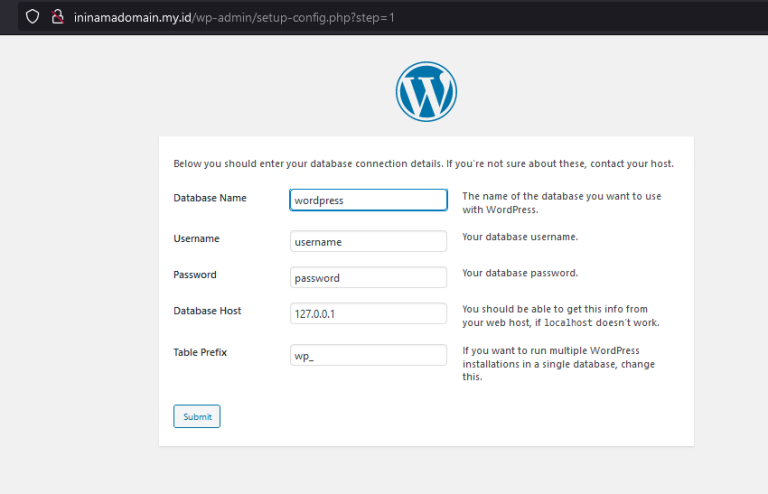Screen dimensions: 768x494
Task: Edit the Database Host field
Action: pos(368,314)
